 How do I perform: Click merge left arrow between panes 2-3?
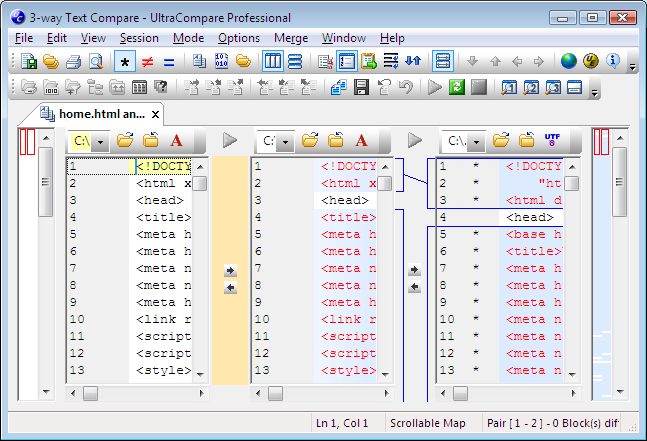click(414, 287)
